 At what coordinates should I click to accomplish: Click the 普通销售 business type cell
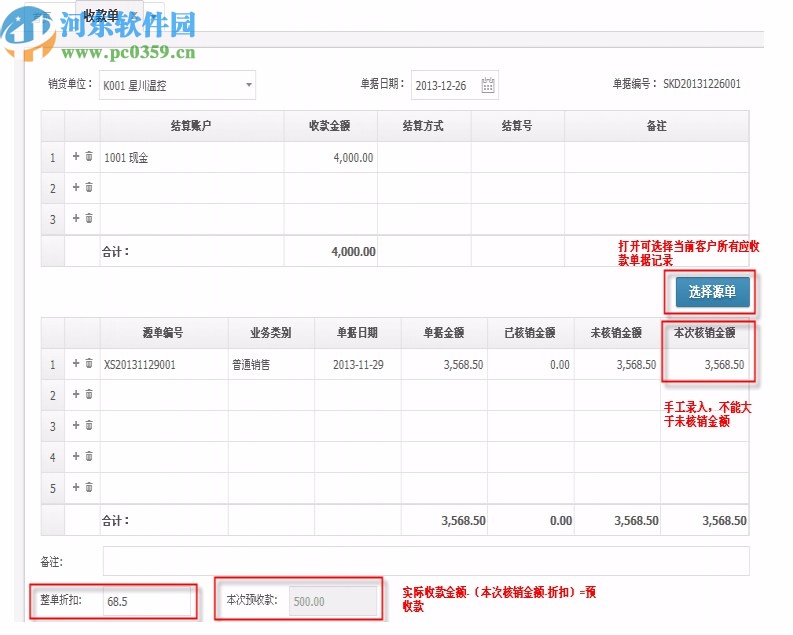(271, 365)
